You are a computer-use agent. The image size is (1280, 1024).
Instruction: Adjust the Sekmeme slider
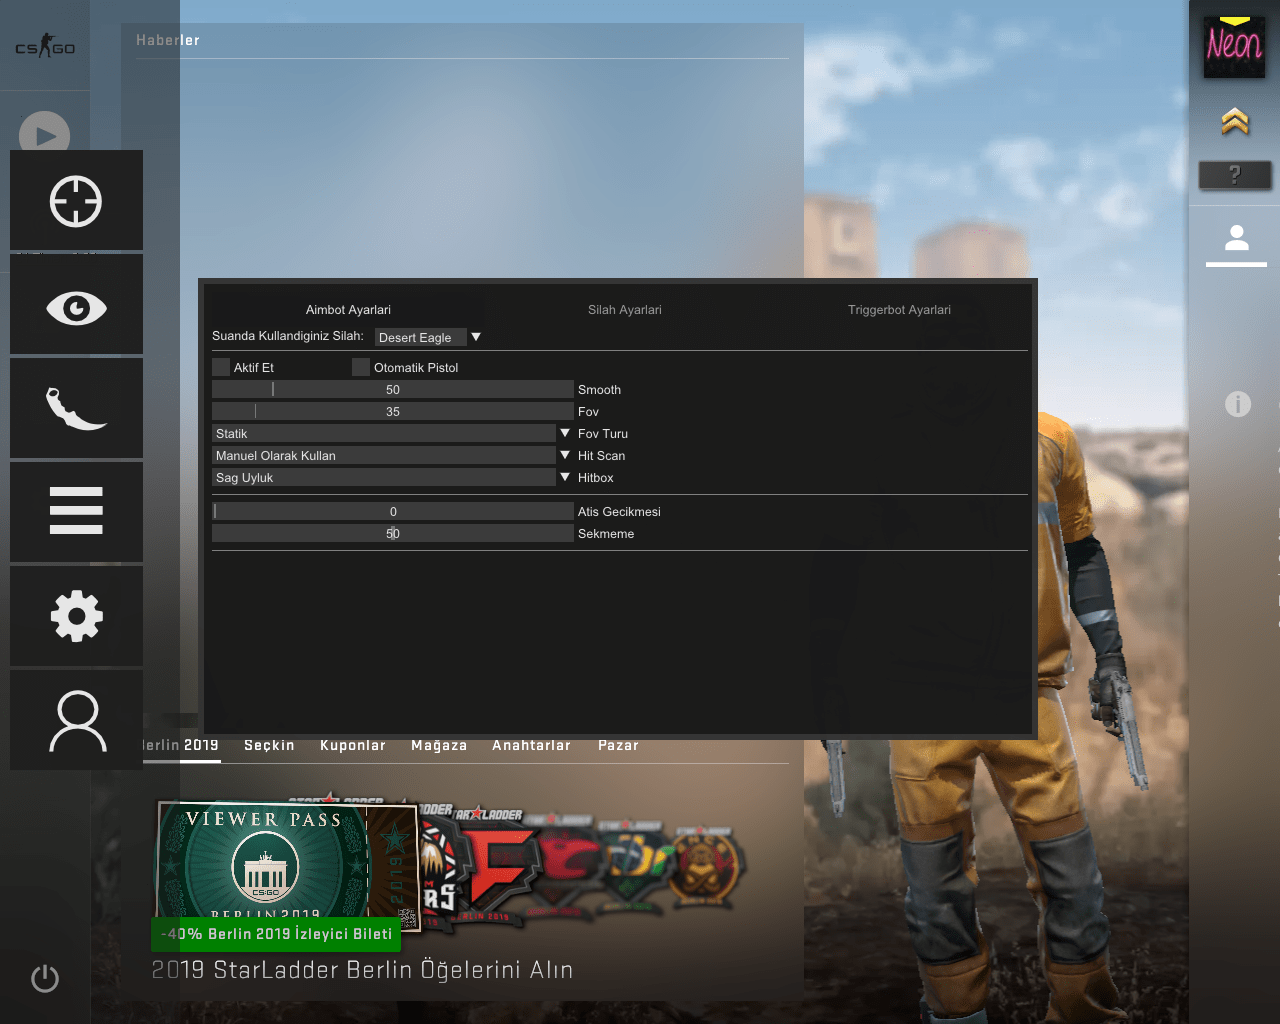coord(393,533)
